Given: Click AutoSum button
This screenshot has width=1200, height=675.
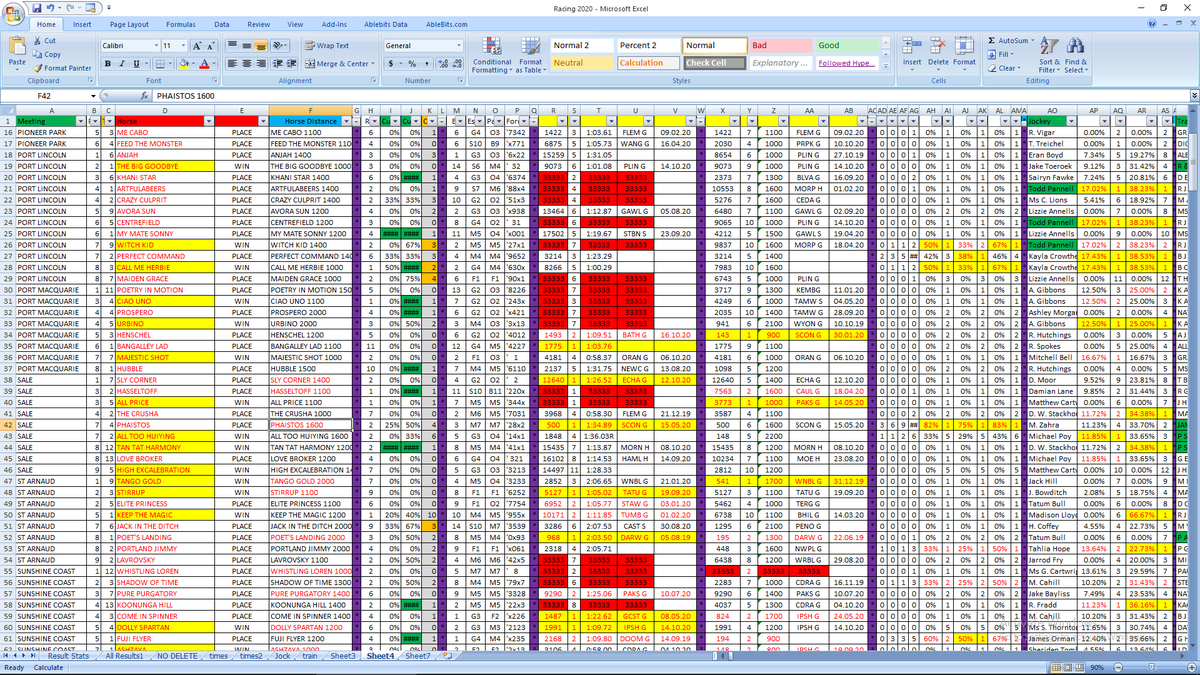Looking at the screenshot, I should pos(1010,41).
